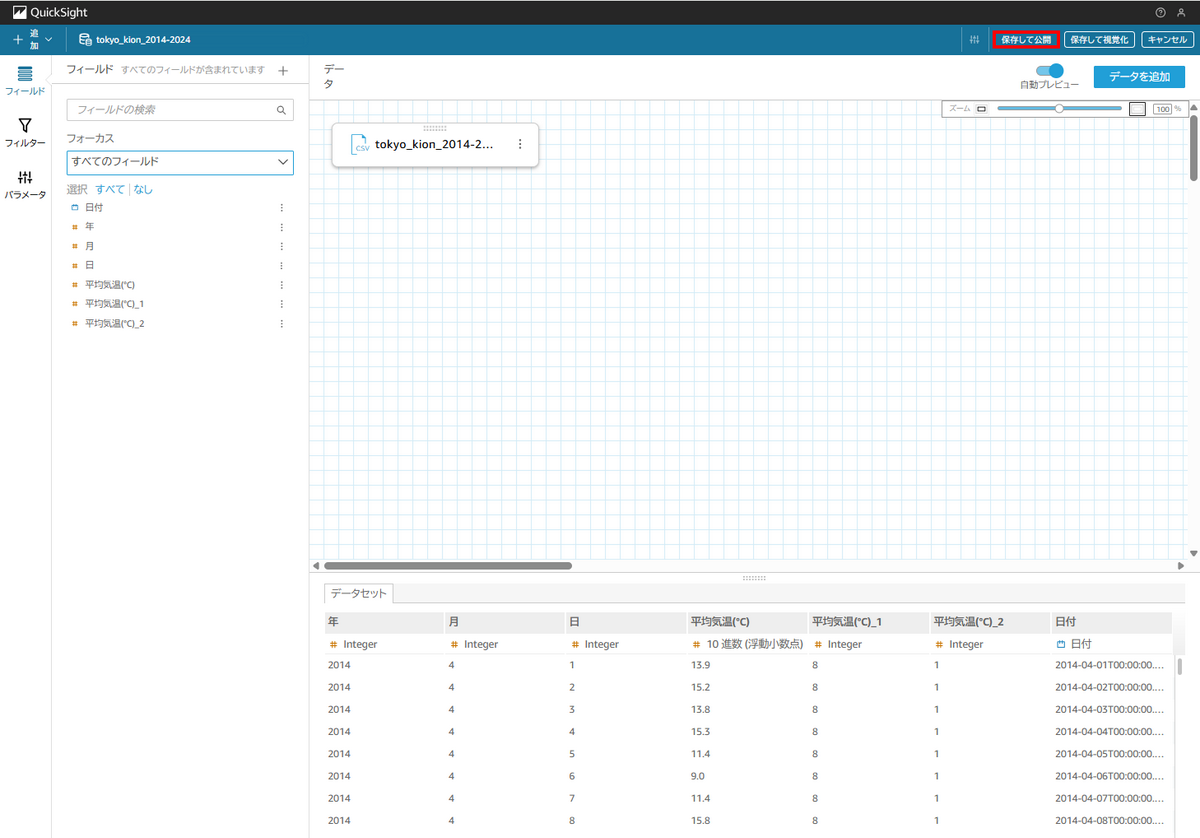Image resolution: width=1200 pixels, height=838 pixels.
Task: Click the vertical canvas scrollbar thumb
Action: click(x=1193, y=148)
